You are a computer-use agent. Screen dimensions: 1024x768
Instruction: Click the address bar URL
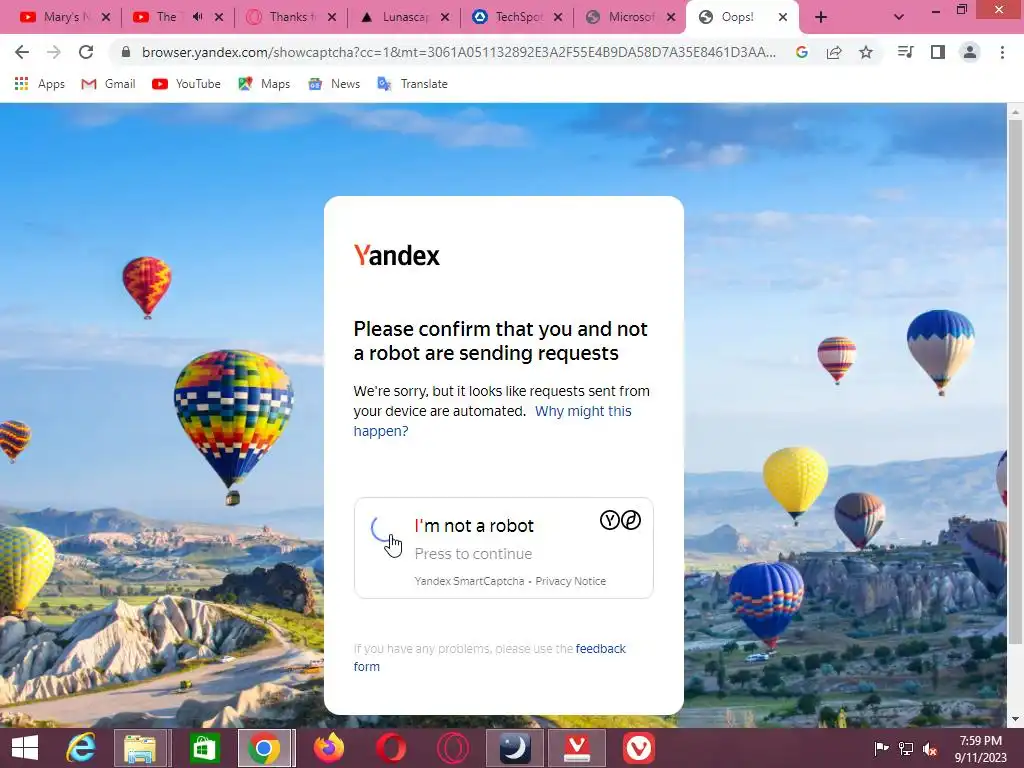pyautogui.click(x=458, y=52)
